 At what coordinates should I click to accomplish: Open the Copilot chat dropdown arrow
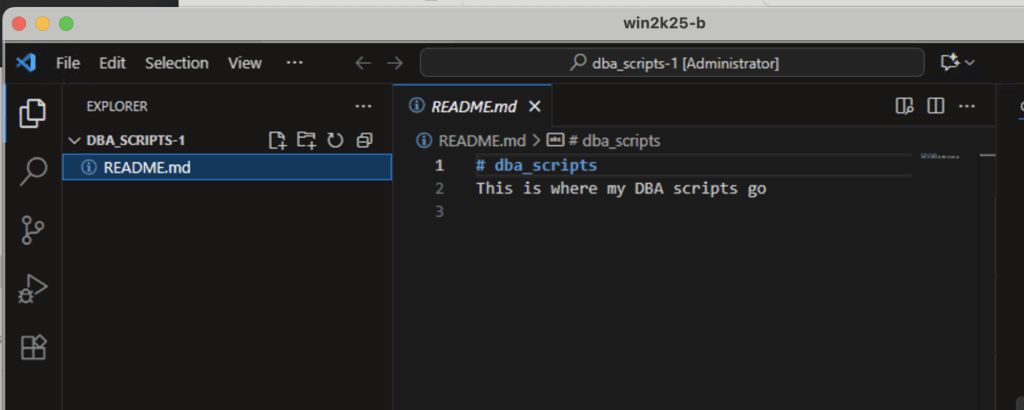970,63
